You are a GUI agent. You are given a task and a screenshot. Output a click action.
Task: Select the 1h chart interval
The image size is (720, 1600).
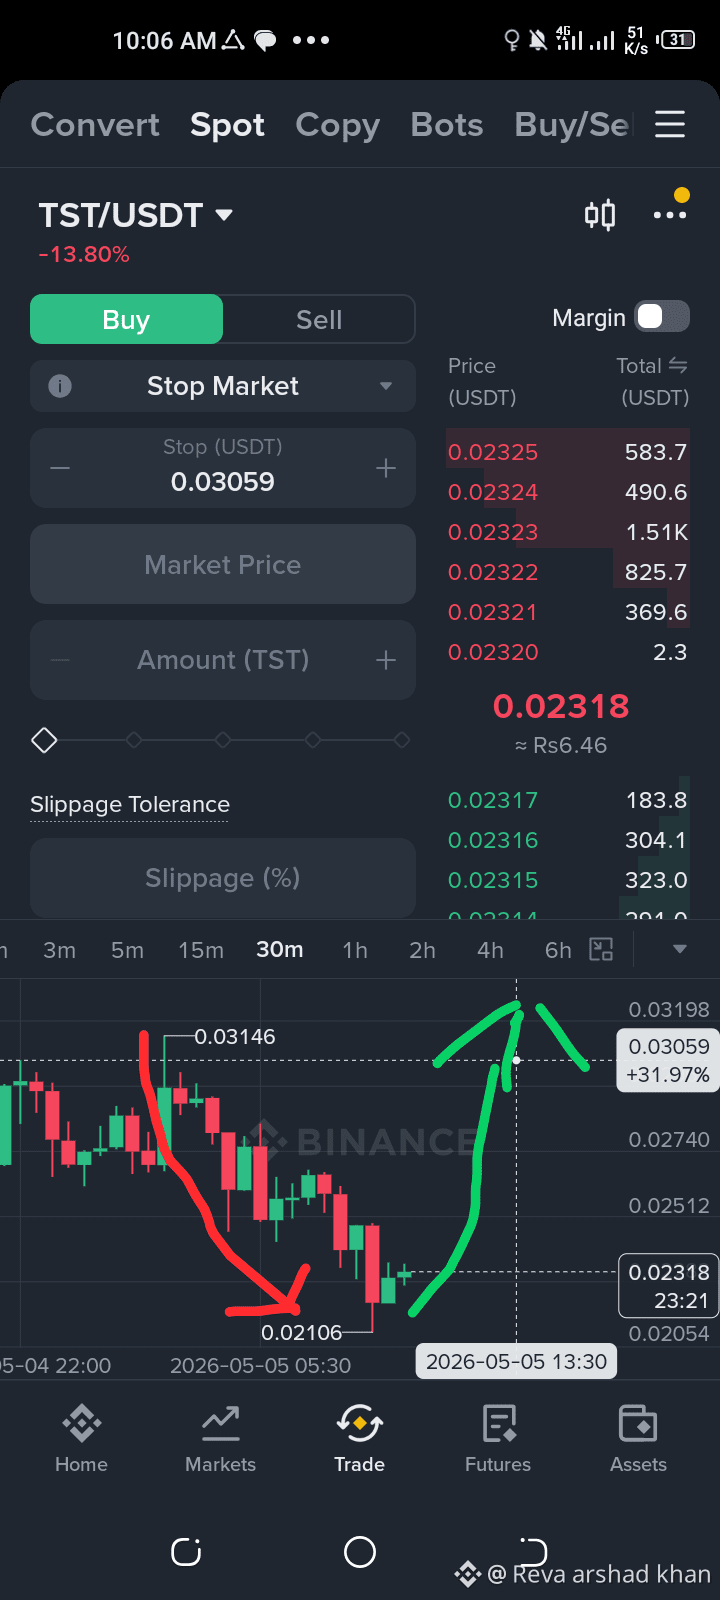[x=355, y=950]
